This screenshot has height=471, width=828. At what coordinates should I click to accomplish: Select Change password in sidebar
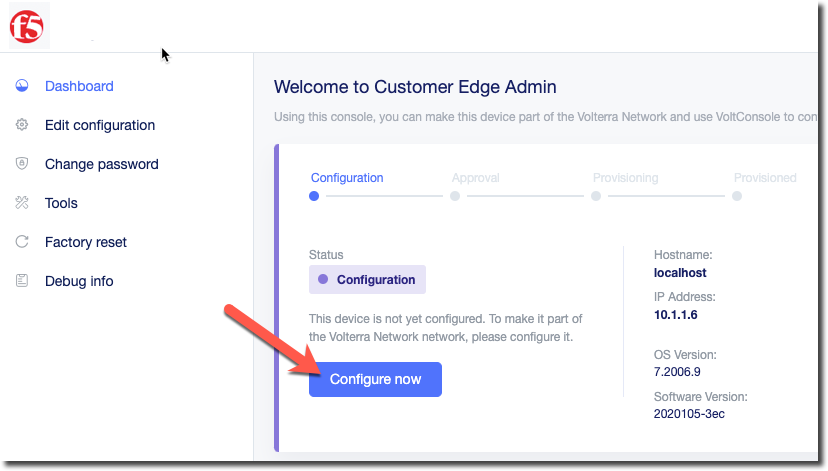(x=102, y=164)
